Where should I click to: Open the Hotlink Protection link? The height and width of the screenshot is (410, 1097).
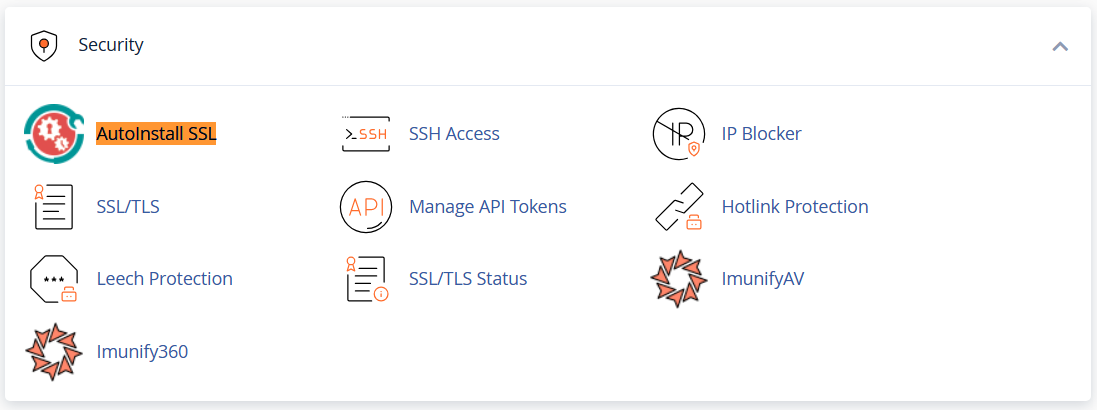click(795, 206)
